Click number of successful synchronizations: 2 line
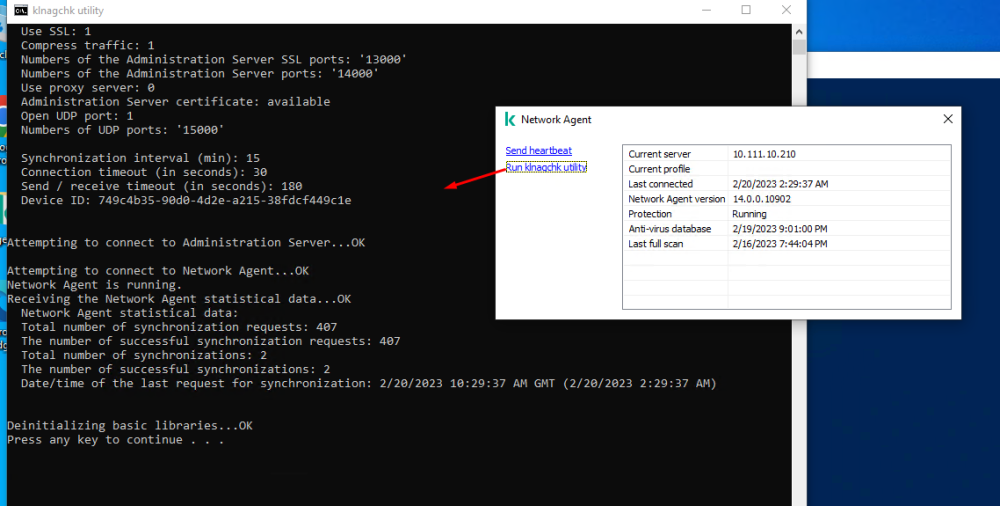The width and height of the screenshot is (1000, 506). pos(175,369)
